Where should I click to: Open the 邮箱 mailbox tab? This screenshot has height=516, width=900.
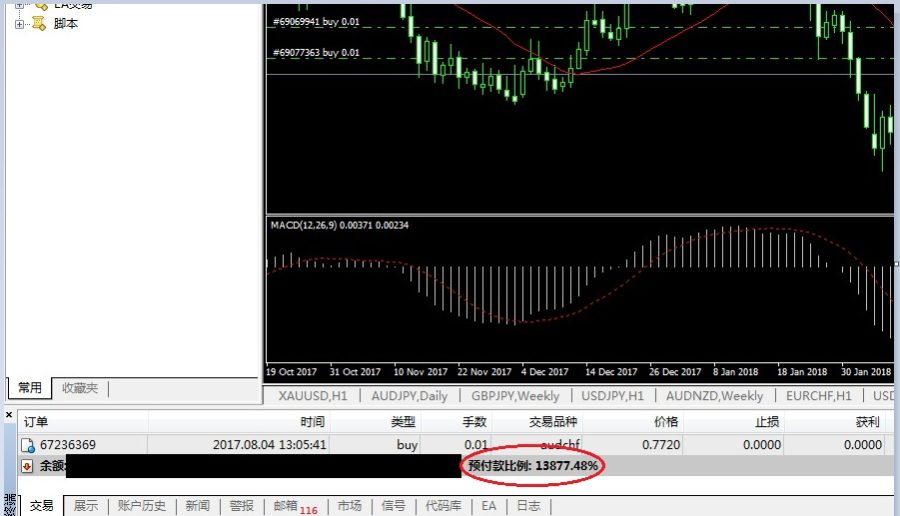pos(285,506)
